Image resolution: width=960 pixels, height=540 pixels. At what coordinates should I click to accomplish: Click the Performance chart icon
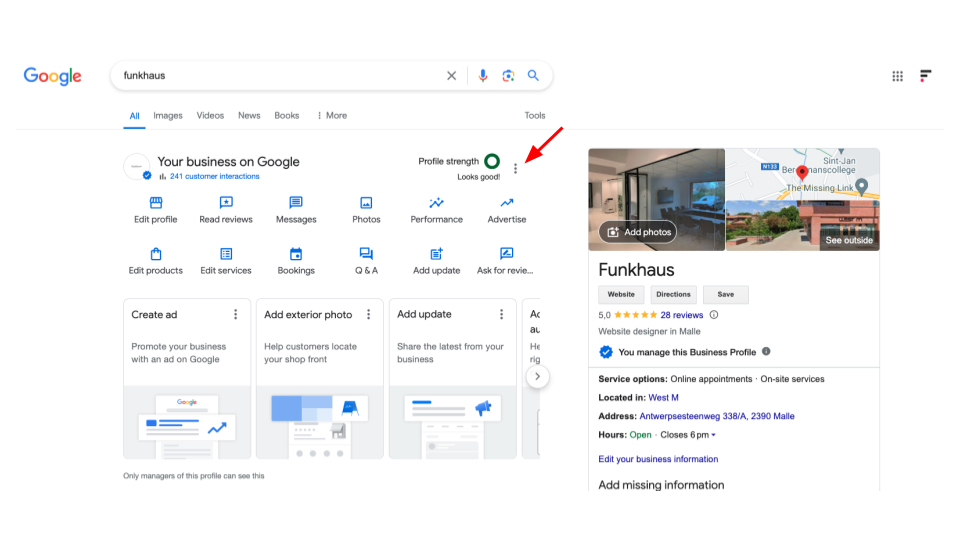(x=436, y=203)
